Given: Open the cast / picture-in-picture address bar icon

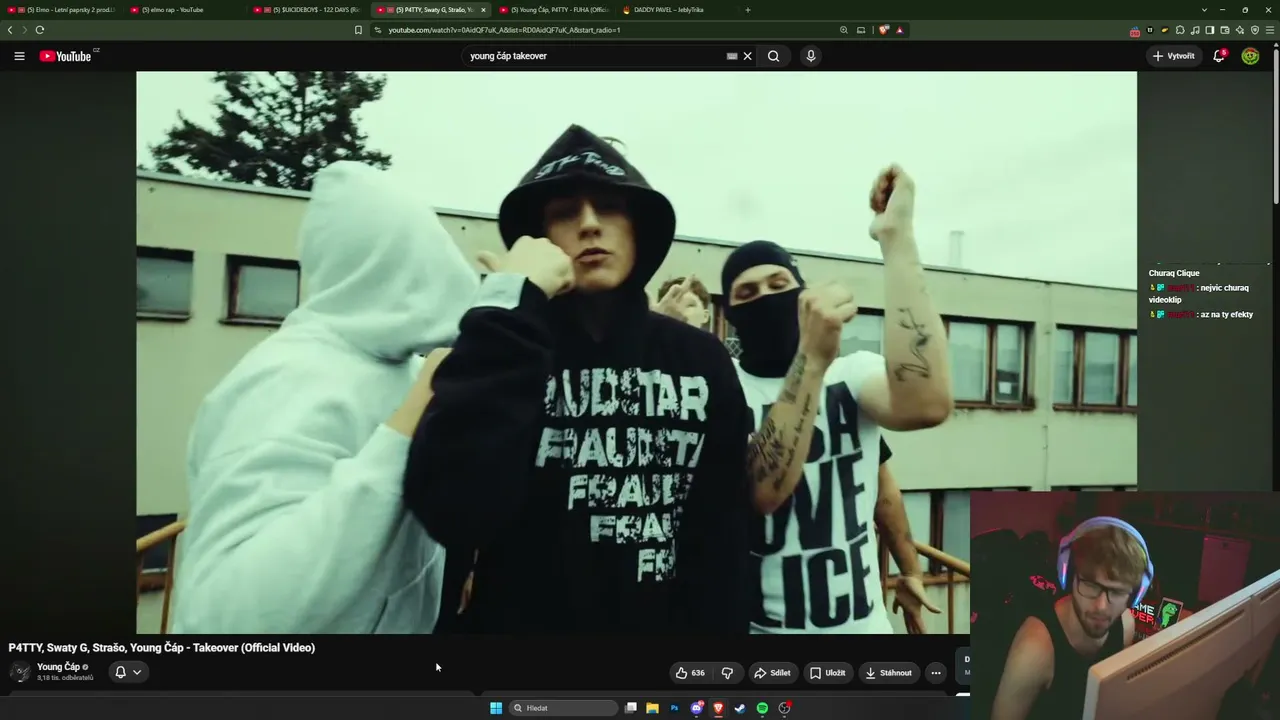Looking at the screenshot, I should pyautogui.click(x=861, y=30).
